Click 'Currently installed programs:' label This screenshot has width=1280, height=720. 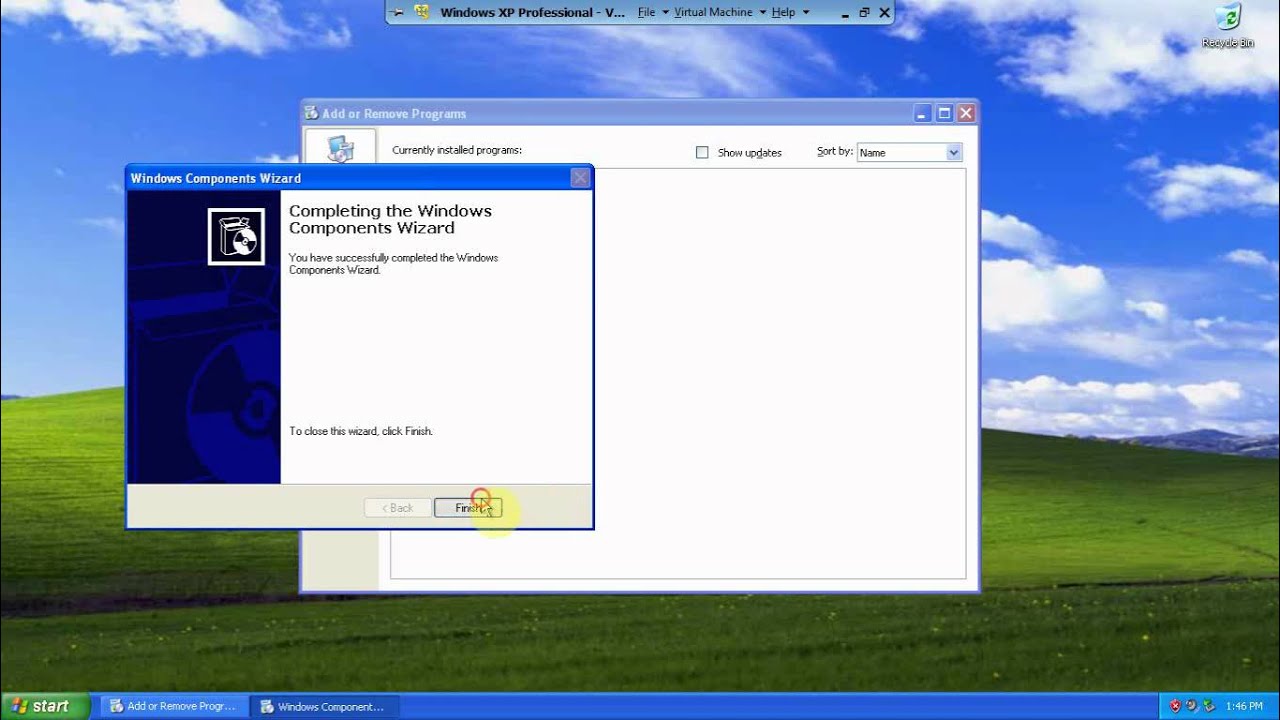tap(457, 150)
